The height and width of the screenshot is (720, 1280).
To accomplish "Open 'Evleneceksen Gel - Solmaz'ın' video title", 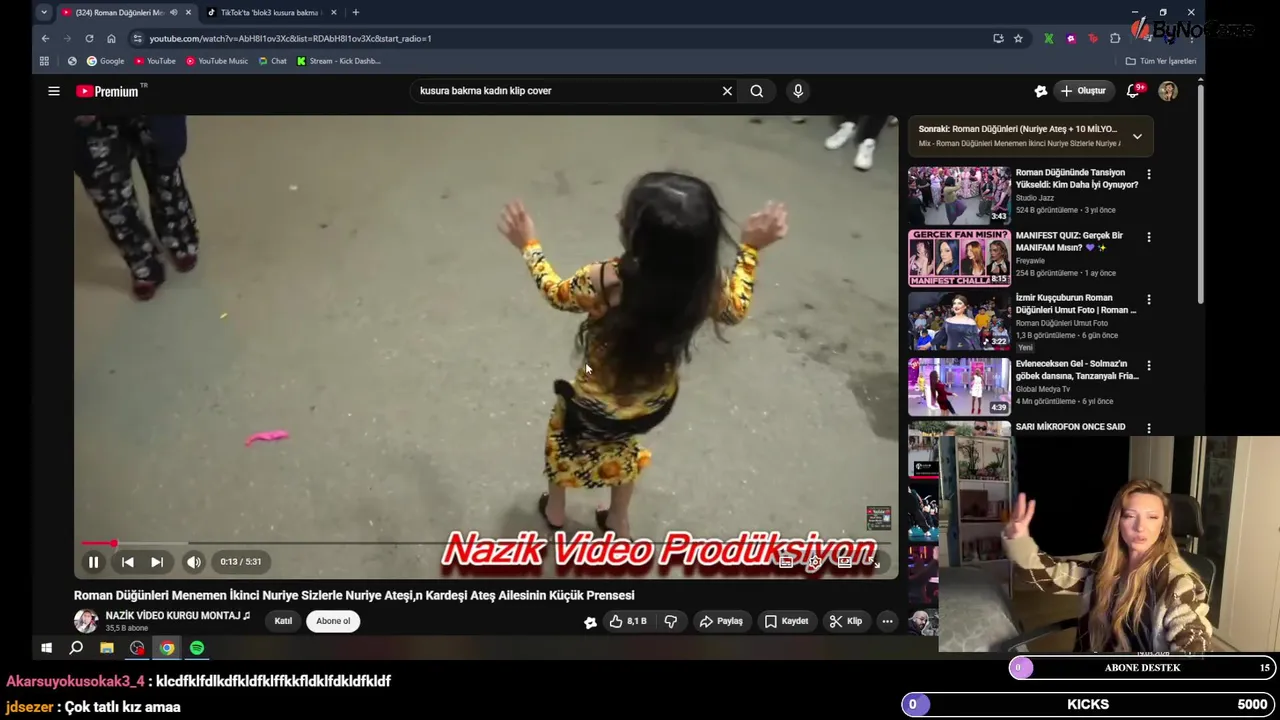I will coord(1077,370).
